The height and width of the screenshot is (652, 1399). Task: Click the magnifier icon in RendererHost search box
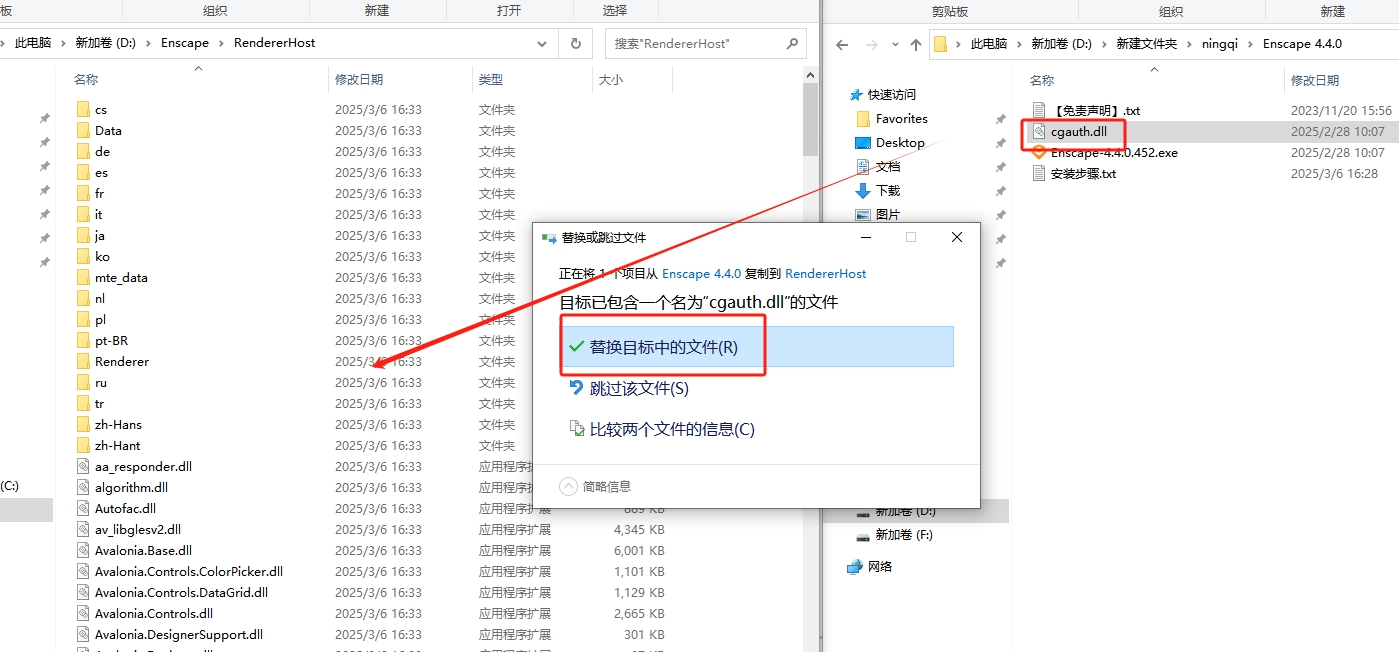792,43
